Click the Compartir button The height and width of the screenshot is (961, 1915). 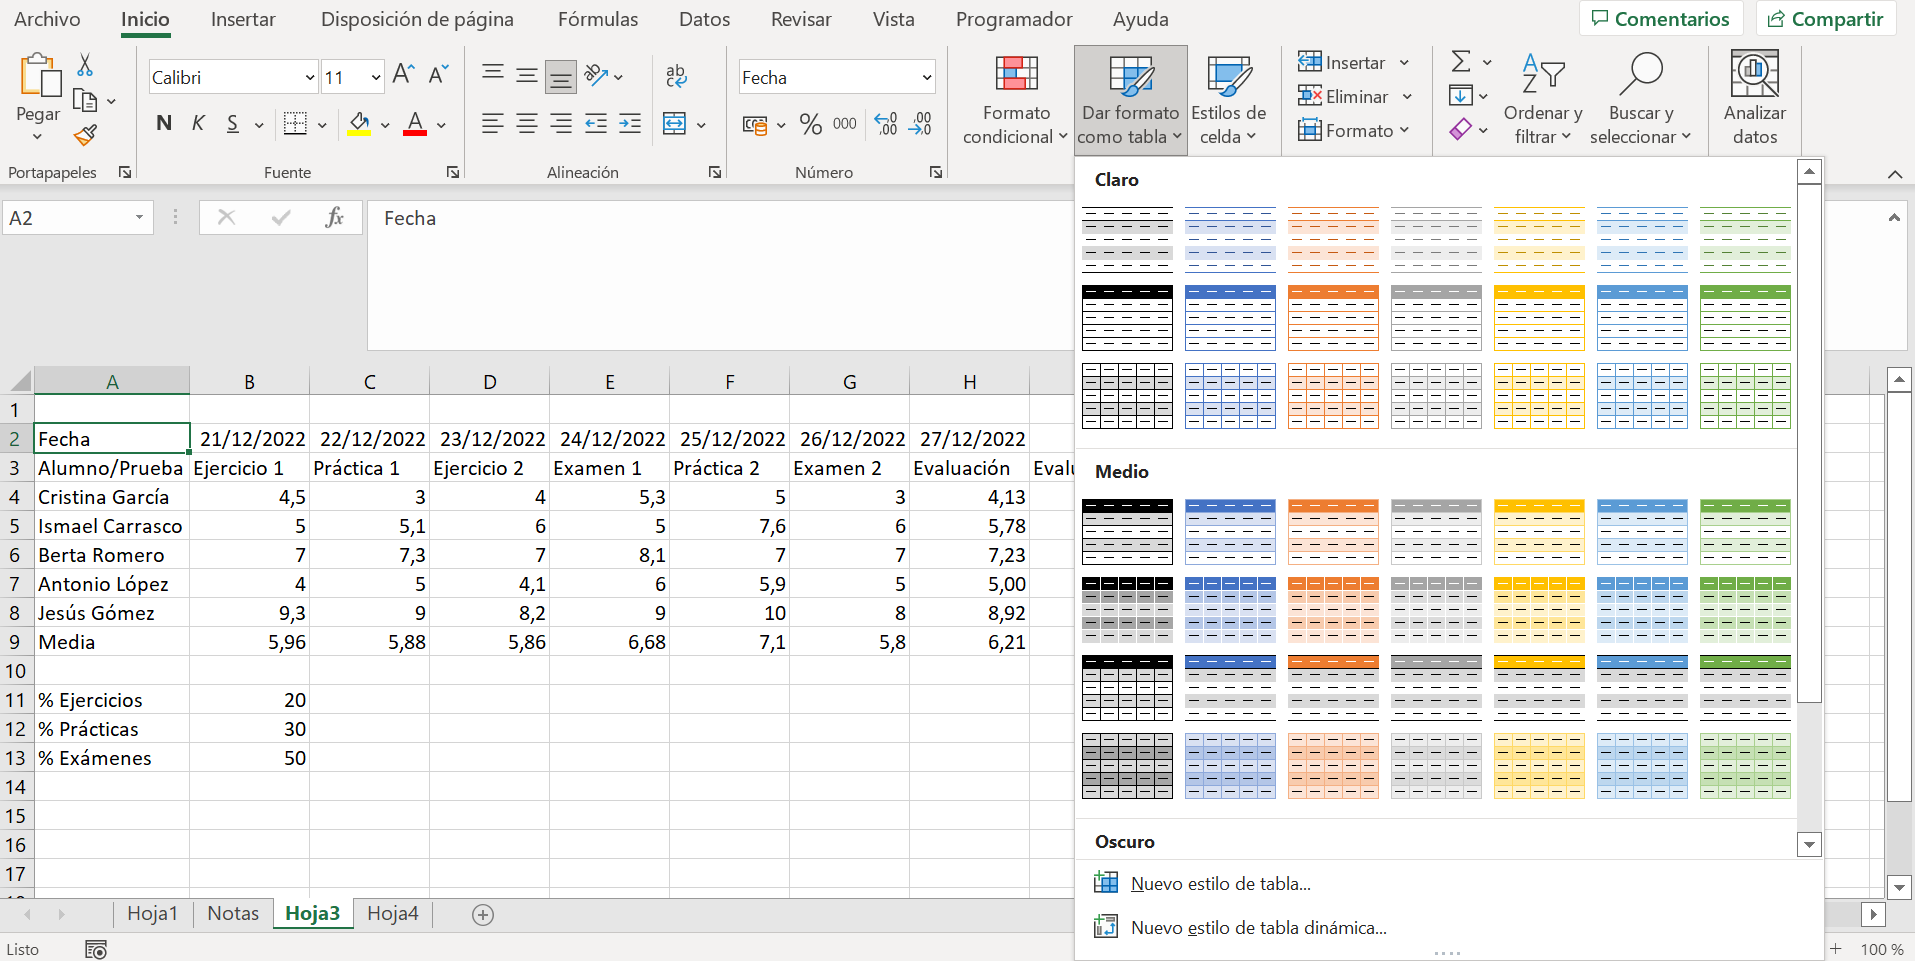[x=1826, y=19]
